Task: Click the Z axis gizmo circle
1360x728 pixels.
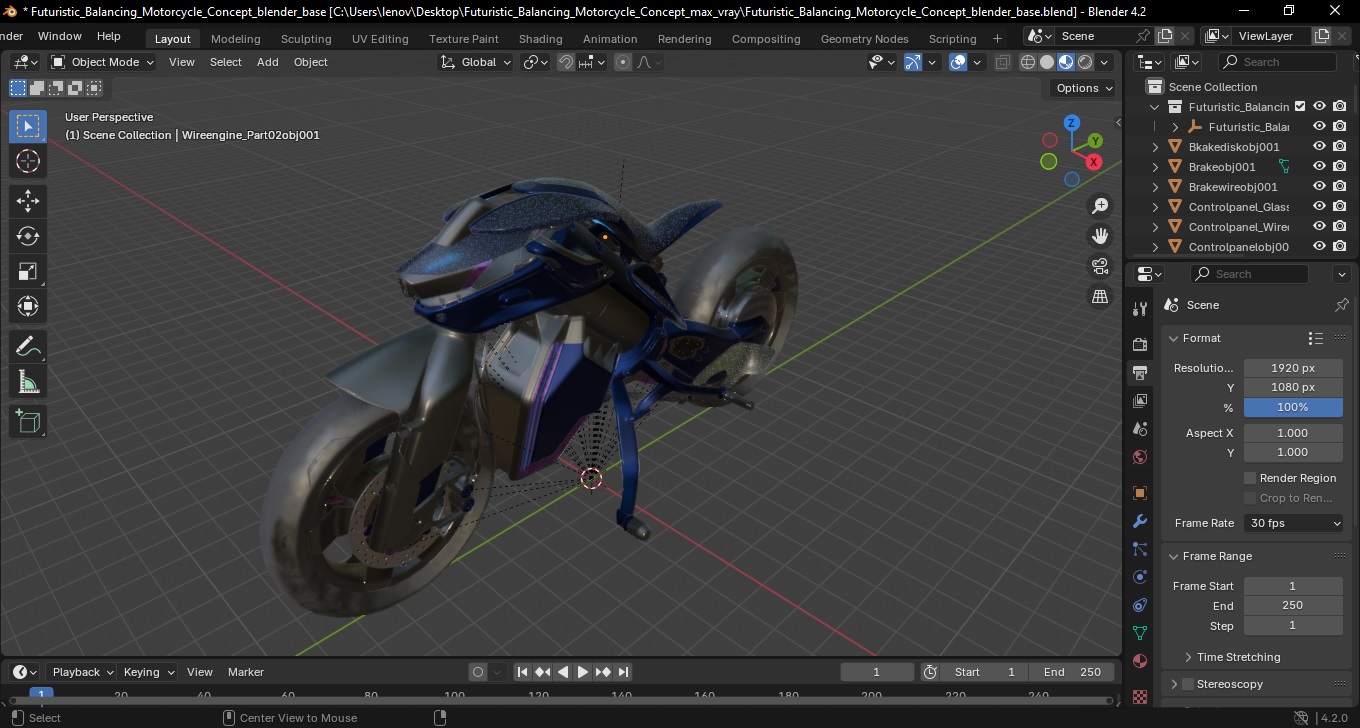Action: pos(1071,122)
